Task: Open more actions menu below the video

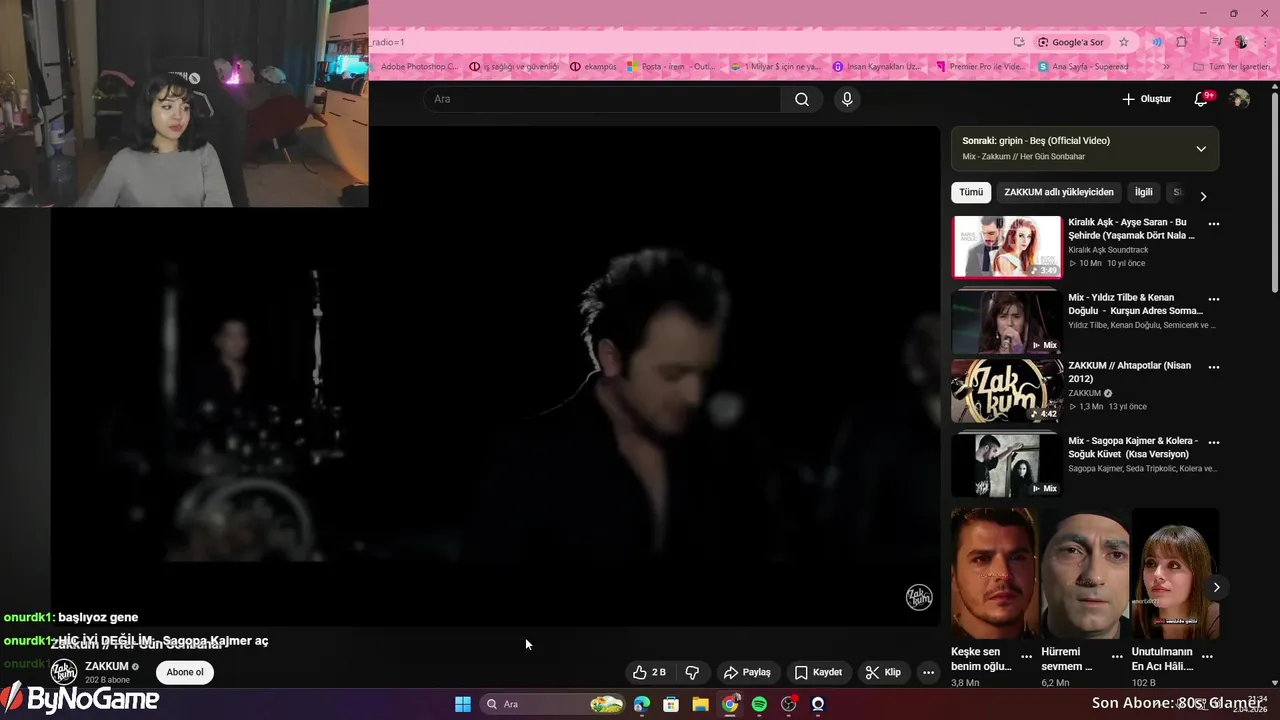Action: click(x=928, y=672)
